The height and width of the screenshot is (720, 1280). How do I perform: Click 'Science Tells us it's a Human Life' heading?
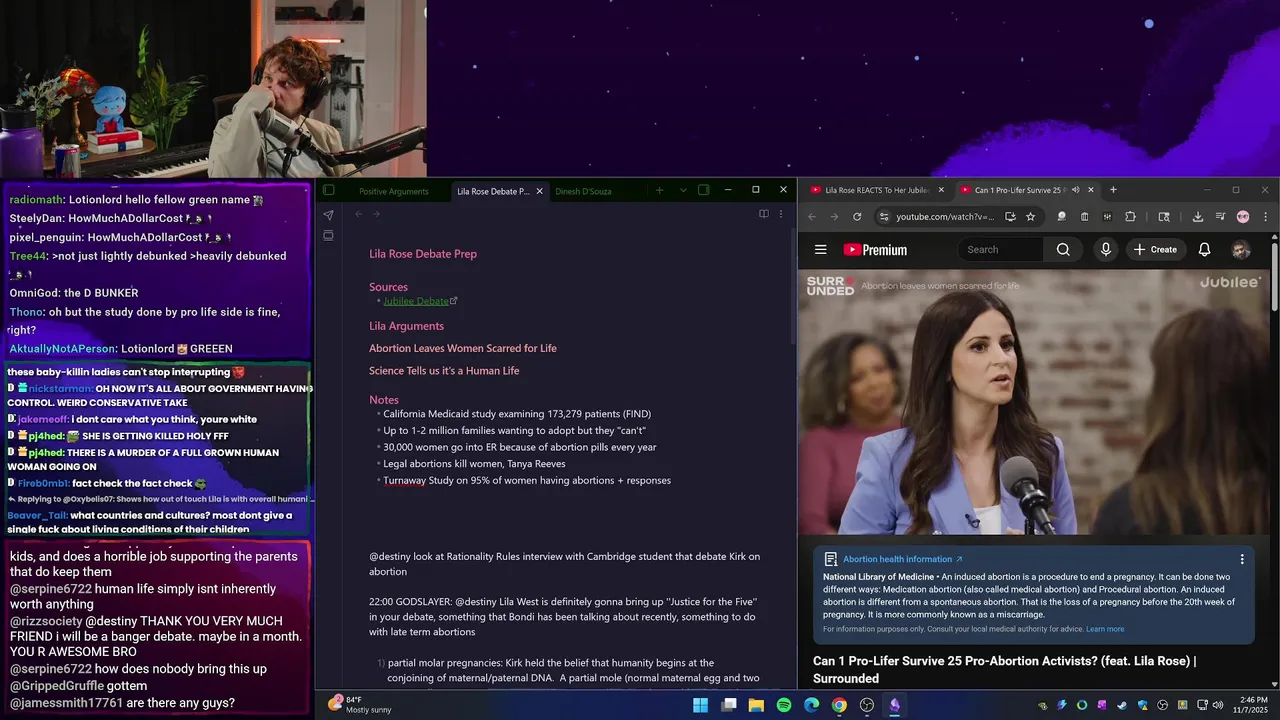pyautogui.click(x=444, y=371)
